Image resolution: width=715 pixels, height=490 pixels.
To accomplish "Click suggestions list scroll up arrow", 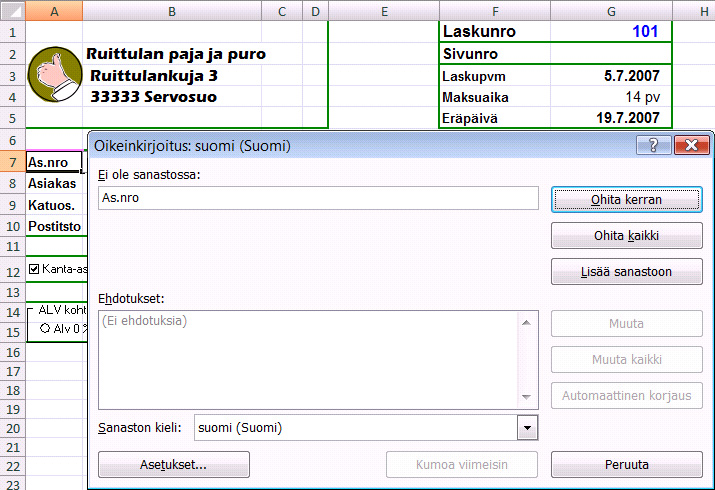I will click(x=526, y=322).
